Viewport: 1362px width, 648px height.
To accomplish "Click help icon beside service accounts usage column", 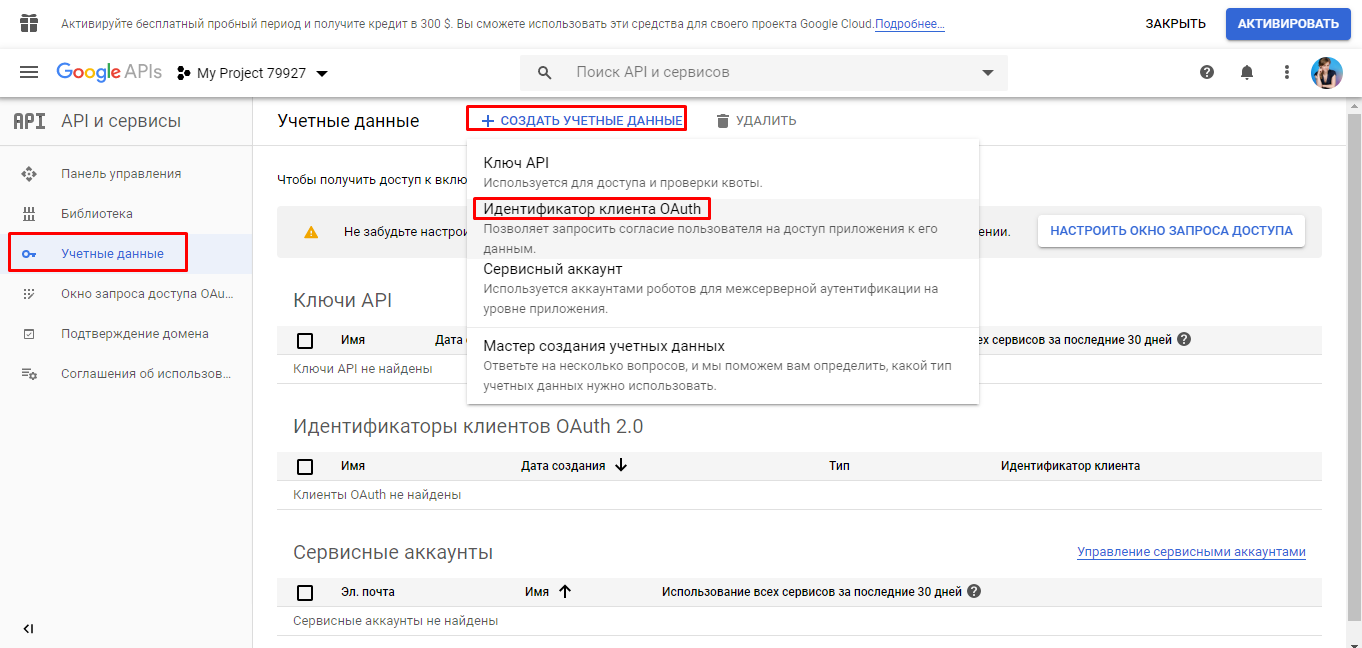I will pos(974,591).
